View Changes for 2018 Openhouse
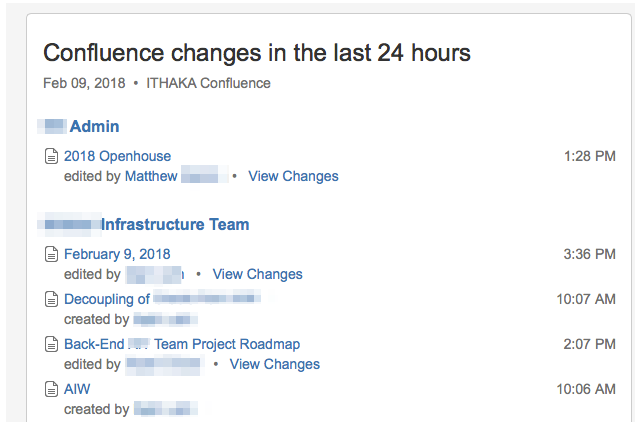The image size is (635, 422). pos(293,176)
